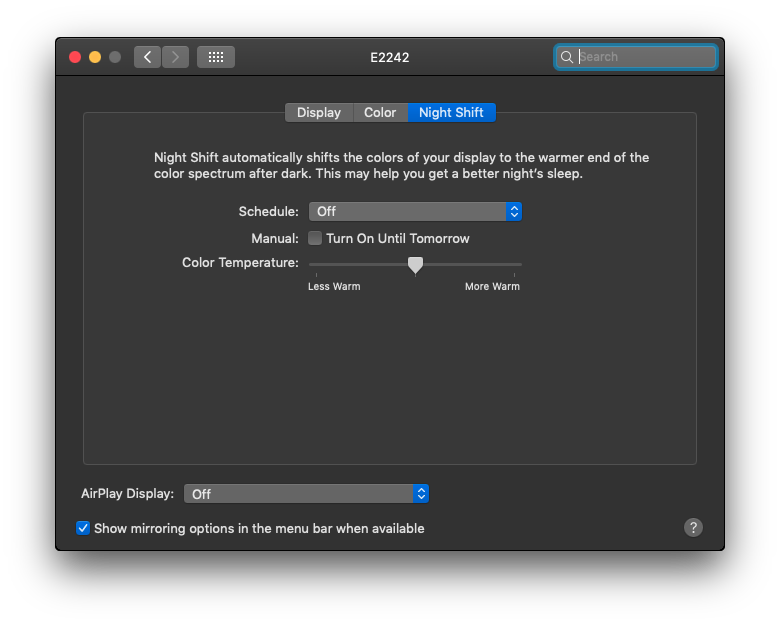Click the magnifying glass search icon

tap(567, 57)
